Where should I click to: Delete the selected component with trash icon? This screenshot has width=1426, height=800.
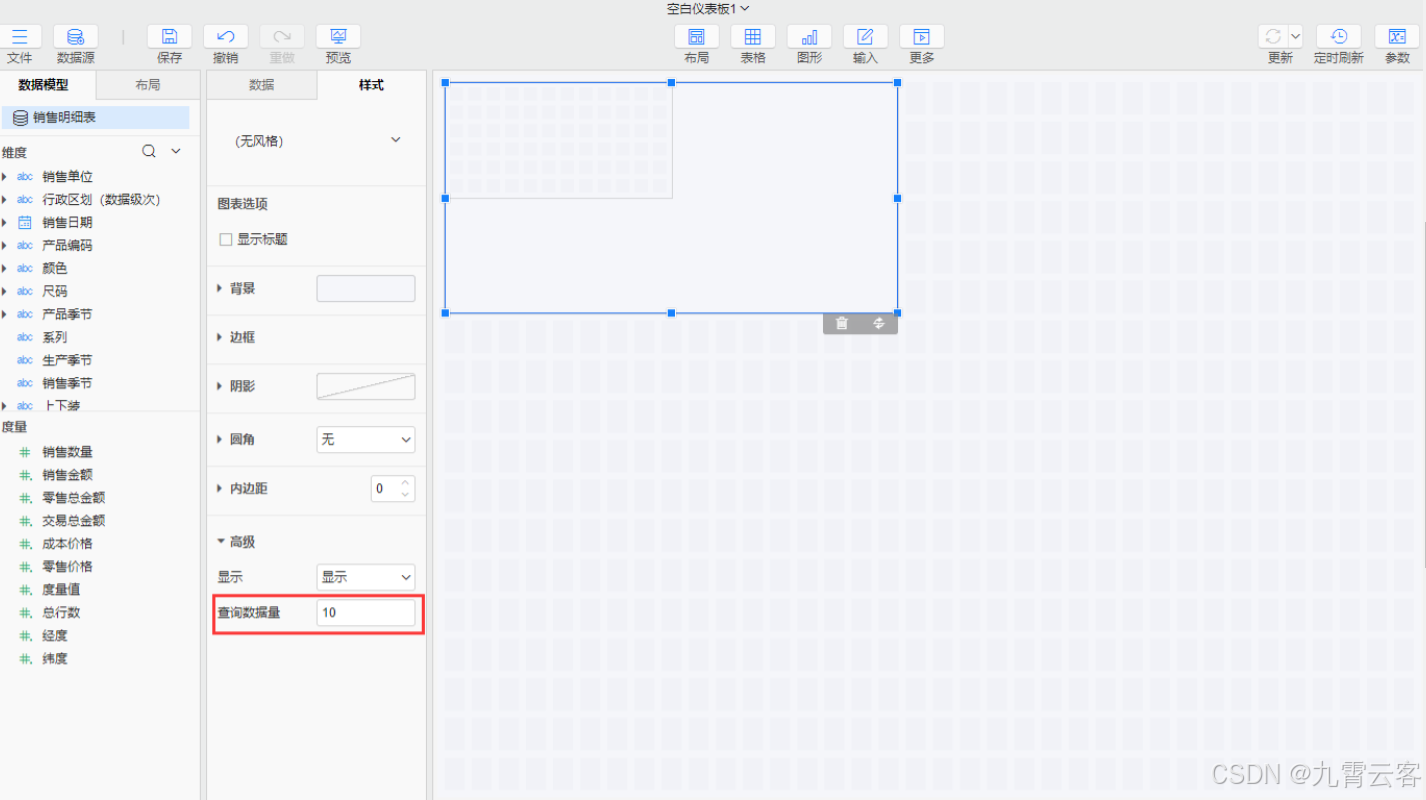coord(842,323)
